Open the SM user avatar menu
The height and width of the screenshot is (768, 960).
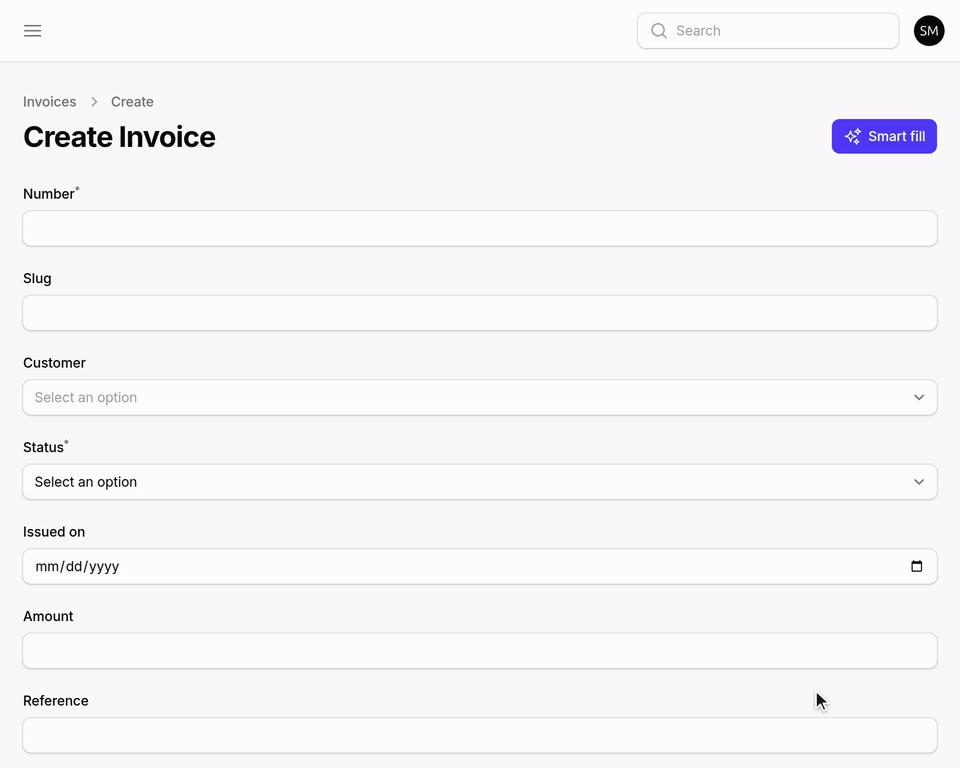(929, 31)
